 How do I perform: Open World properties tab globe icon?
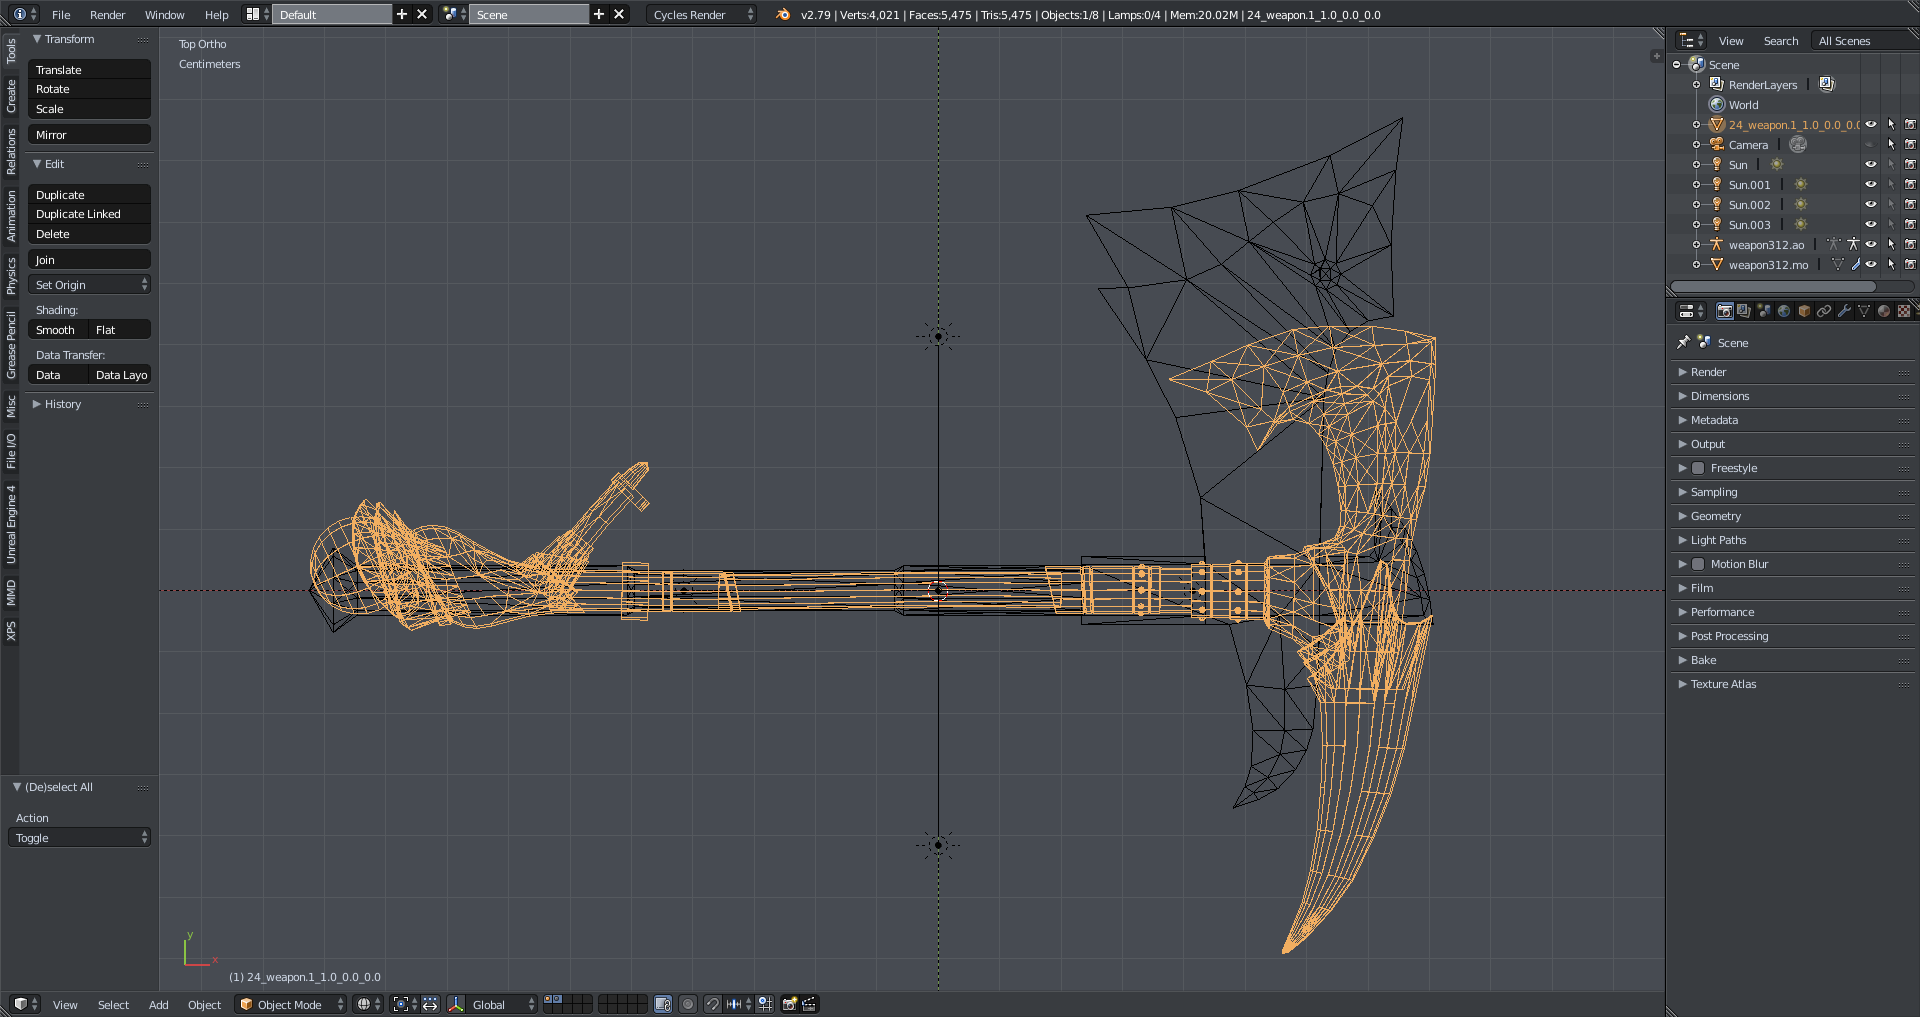[x=1784, y=311]
